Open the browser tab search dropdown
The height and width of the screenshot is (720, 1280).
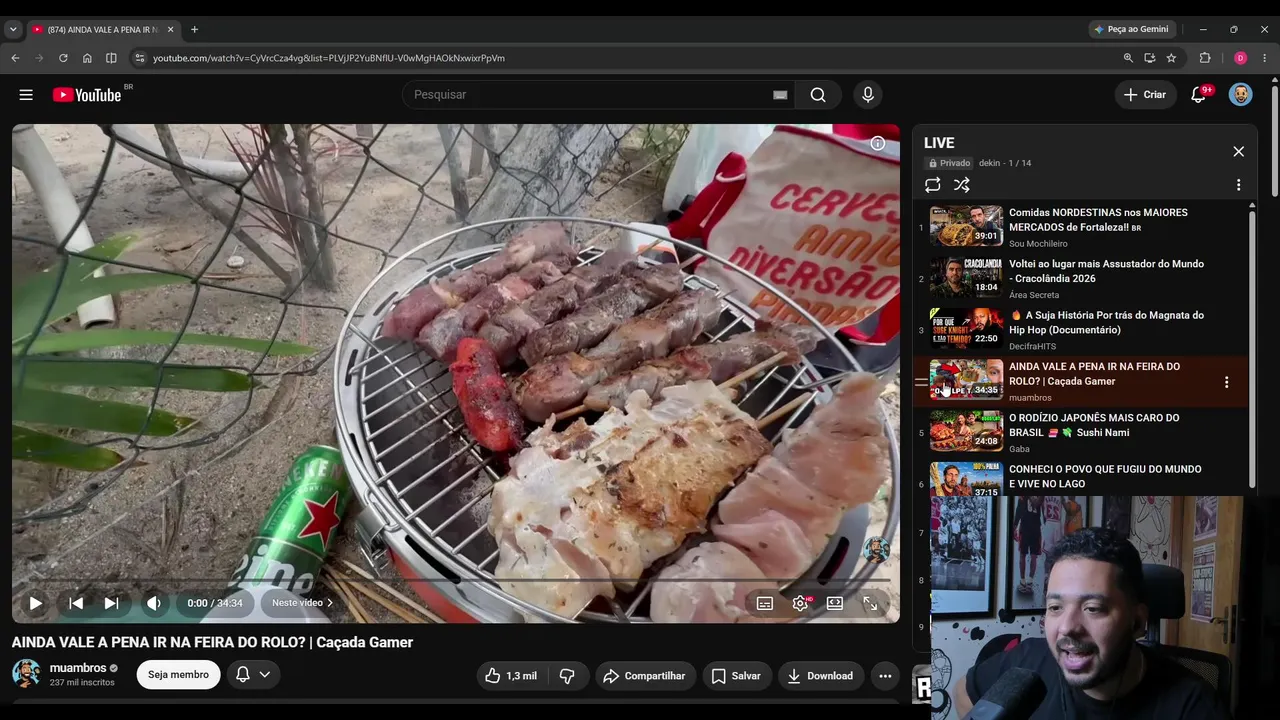point(13,30)
